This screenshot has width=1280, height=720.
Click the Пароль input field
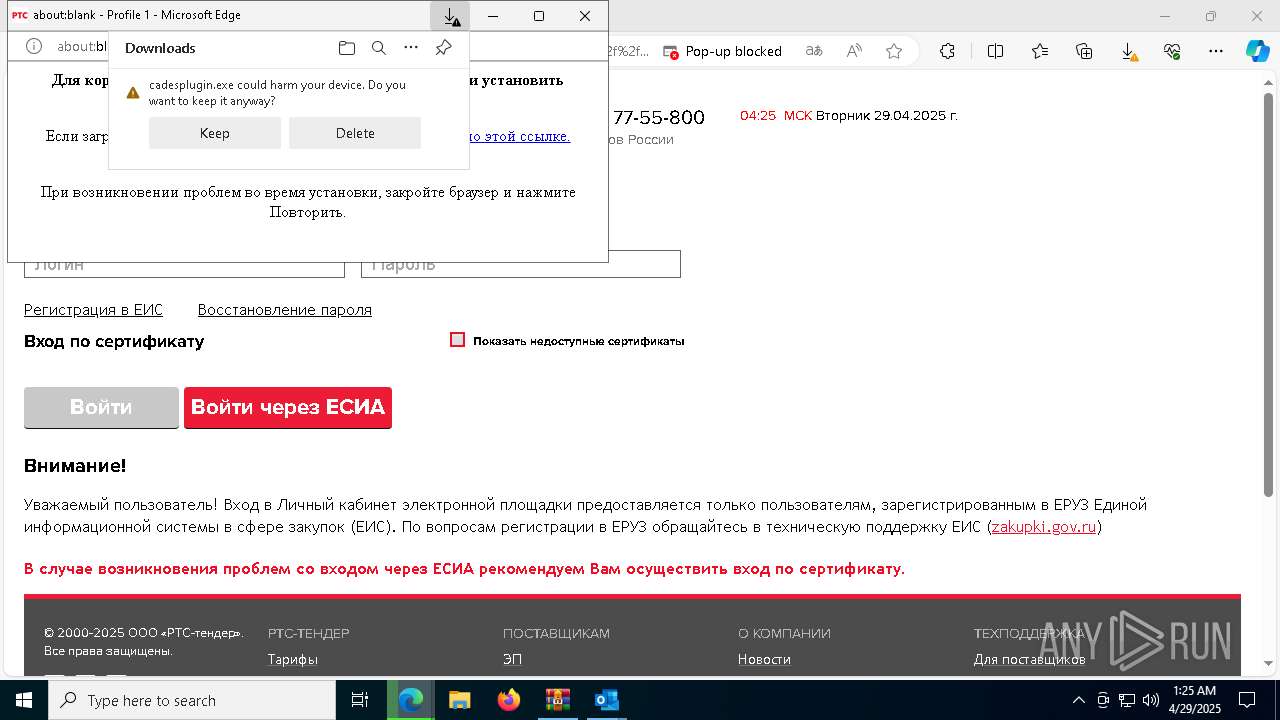coord(521,264)
